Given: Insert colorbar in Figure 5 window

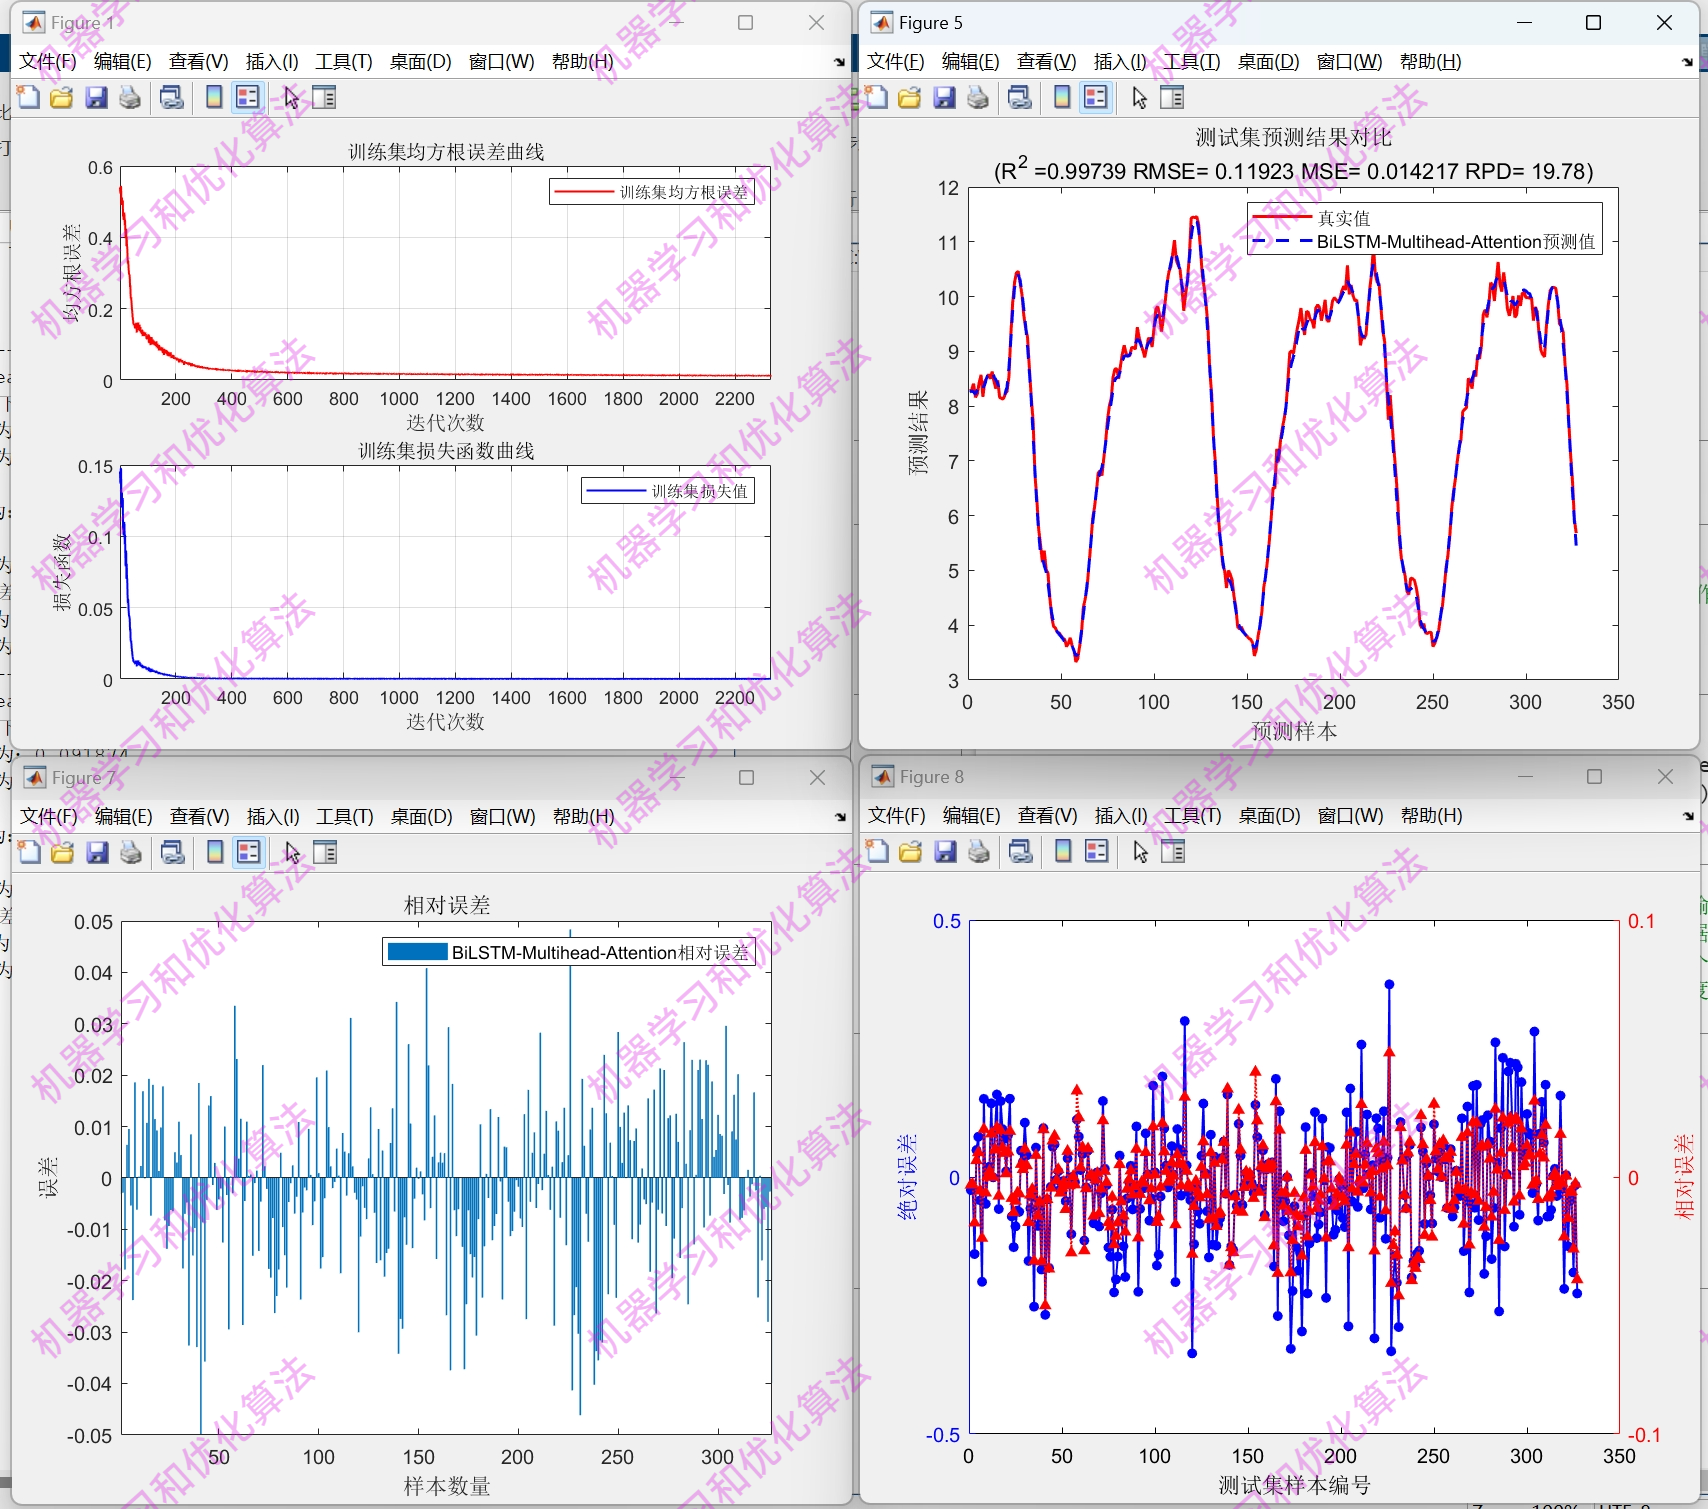Looking at the screenshot, I should [x=1062, y=97].
